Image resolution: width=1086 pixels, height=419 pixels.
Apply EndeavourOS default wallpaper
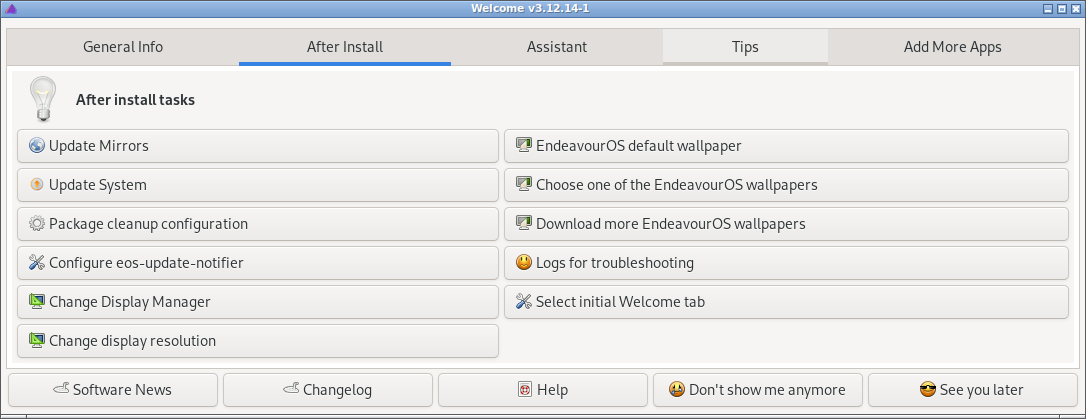tap(786, 146)
